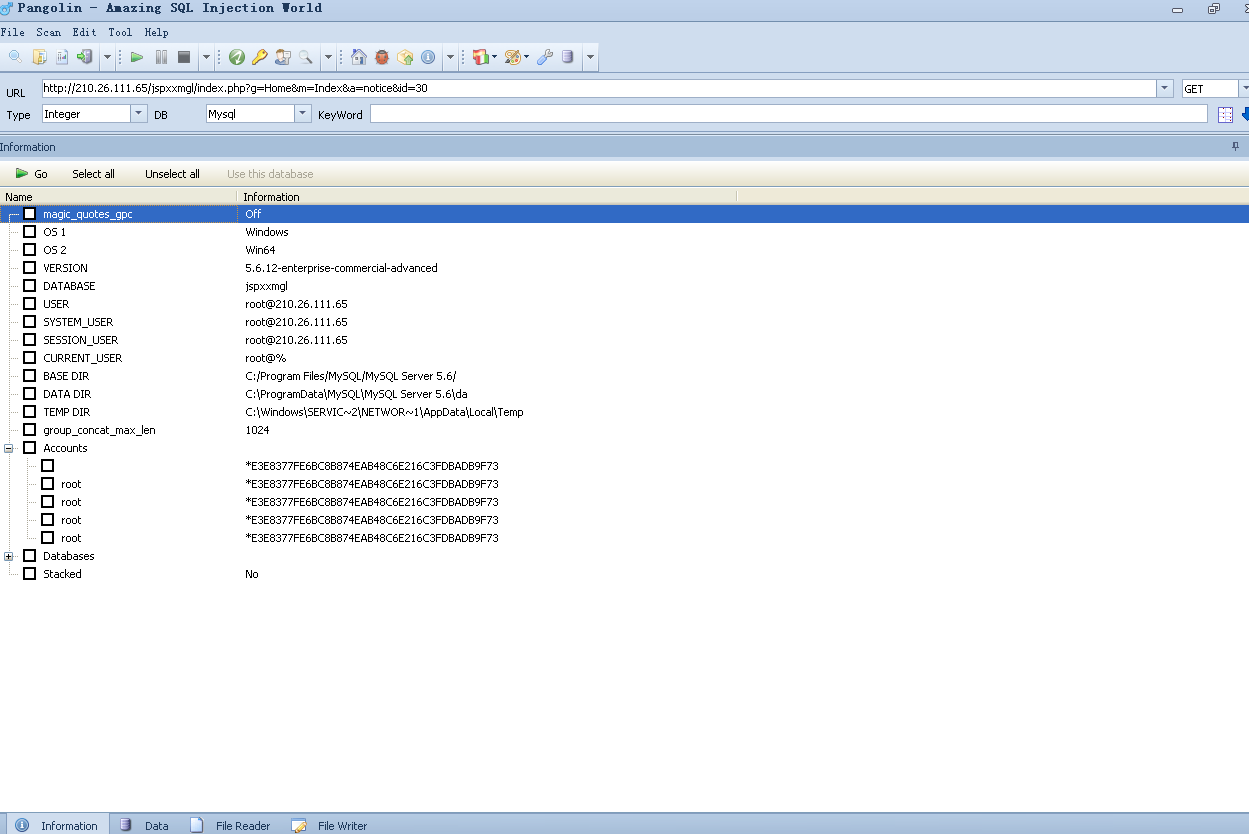Check the BASE DIR checkbox
The width and height of the screenshot is (1249, 834).
coord(29,376)
